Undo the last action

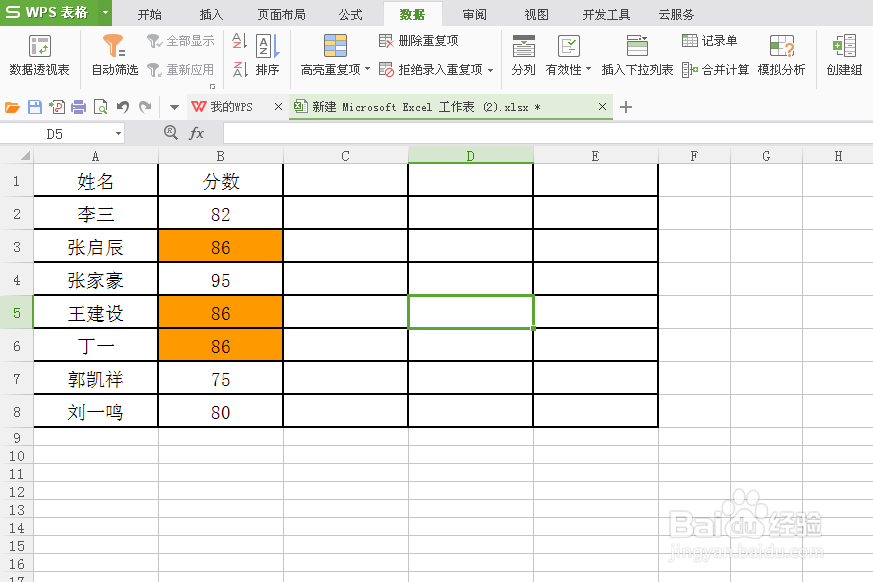(124, 105)
